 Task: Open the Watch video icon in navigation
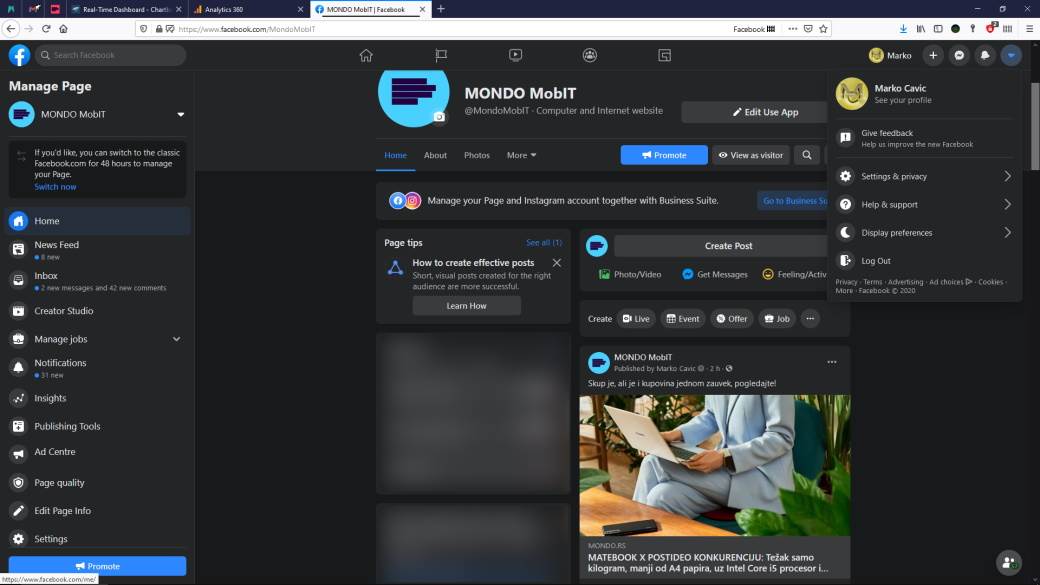[x=515, y=55]
